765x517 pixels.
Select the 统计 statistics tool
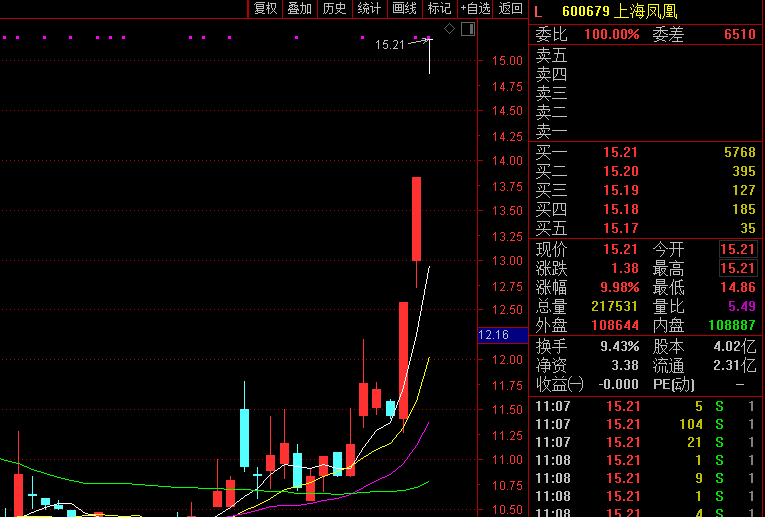(x=369, y=9)
